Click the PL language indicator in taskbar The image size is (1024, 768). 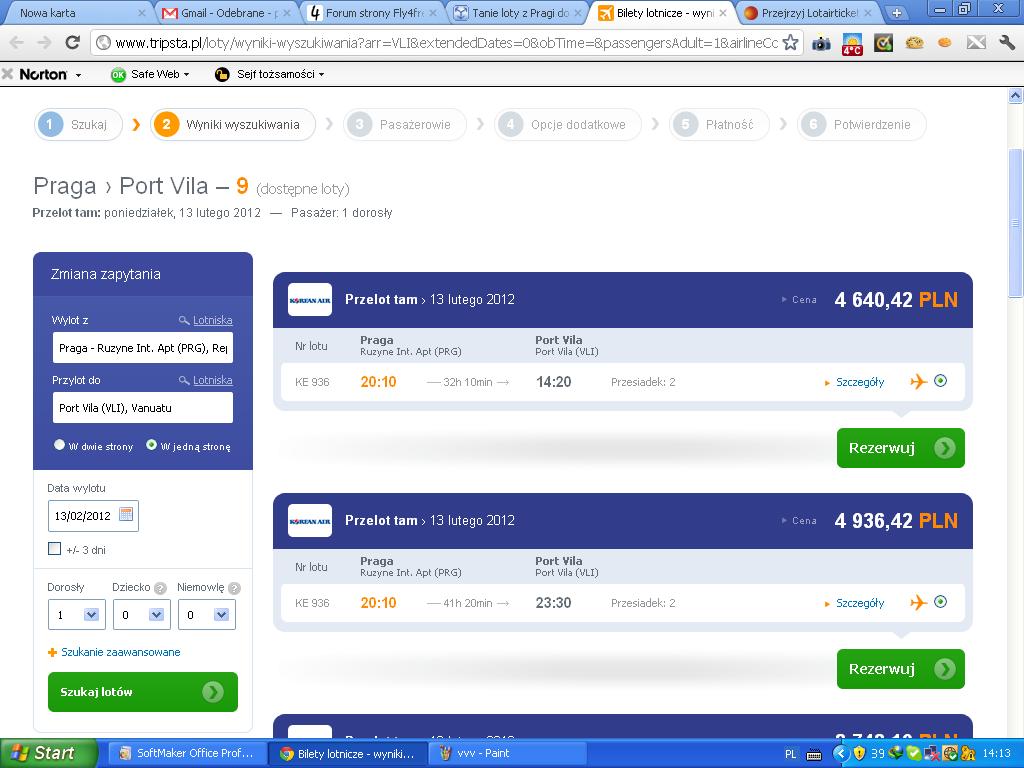[790, 754]
